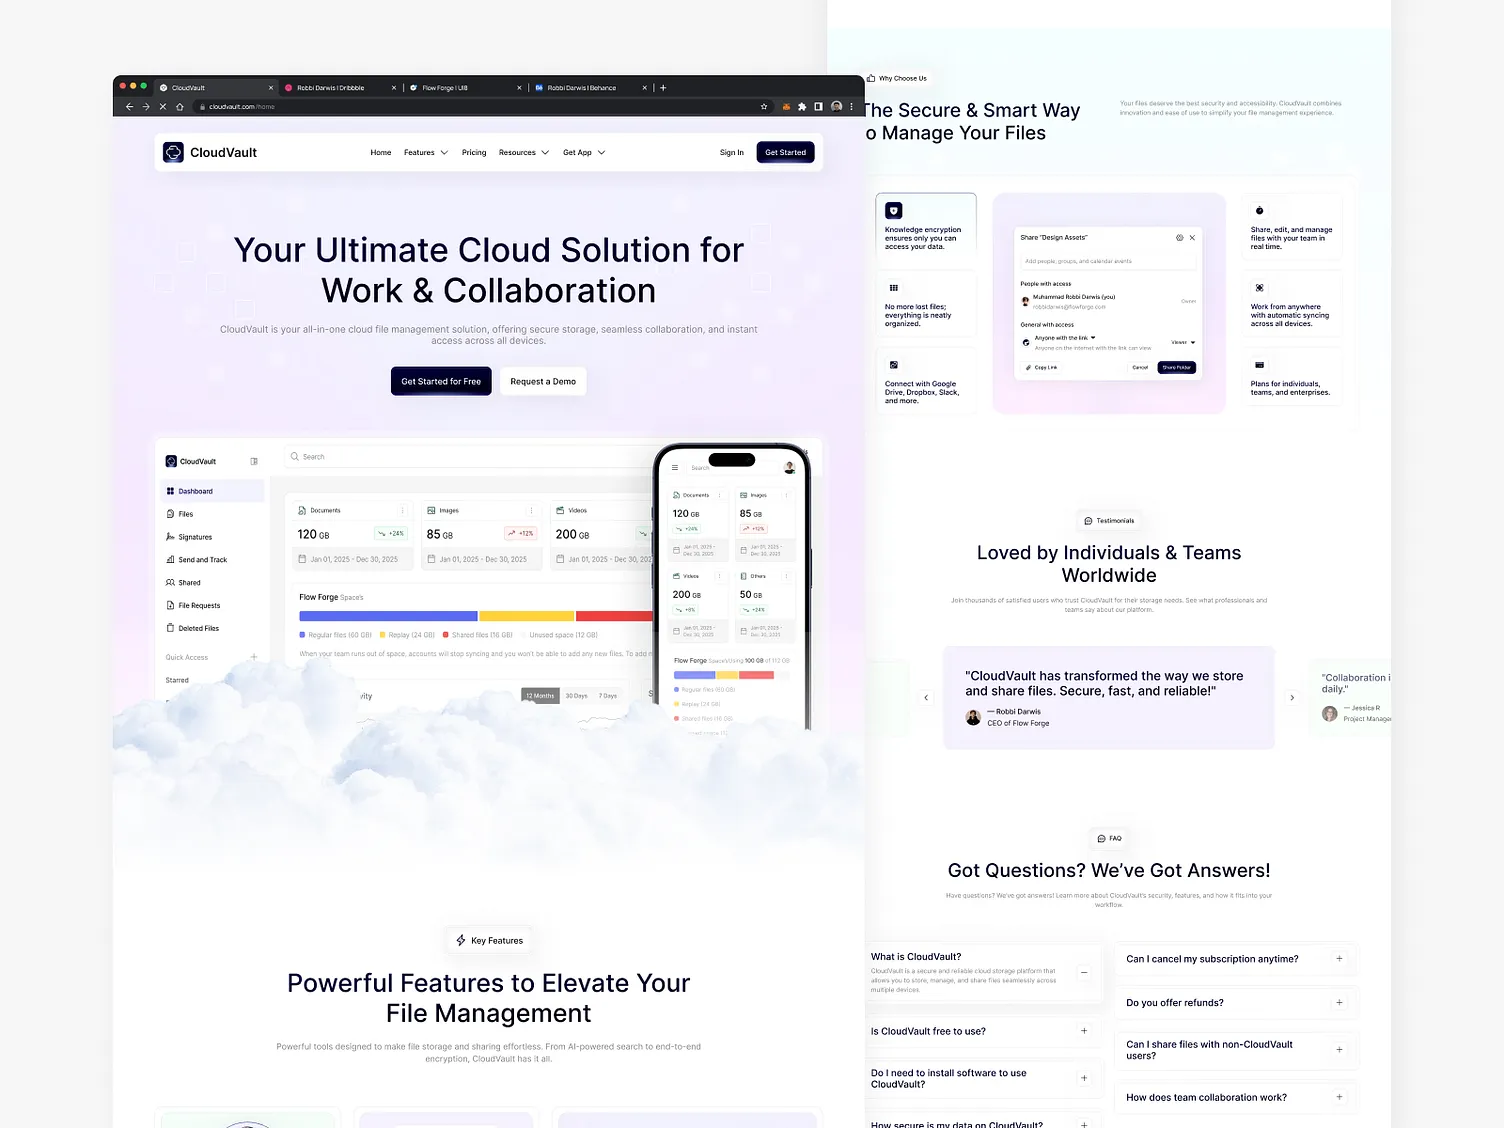The width and height of the screenshot is (1504, 1128).
Task: Click the blue Regular files storage bar segment
Action: pyautogui.click(x=388, y=616)
